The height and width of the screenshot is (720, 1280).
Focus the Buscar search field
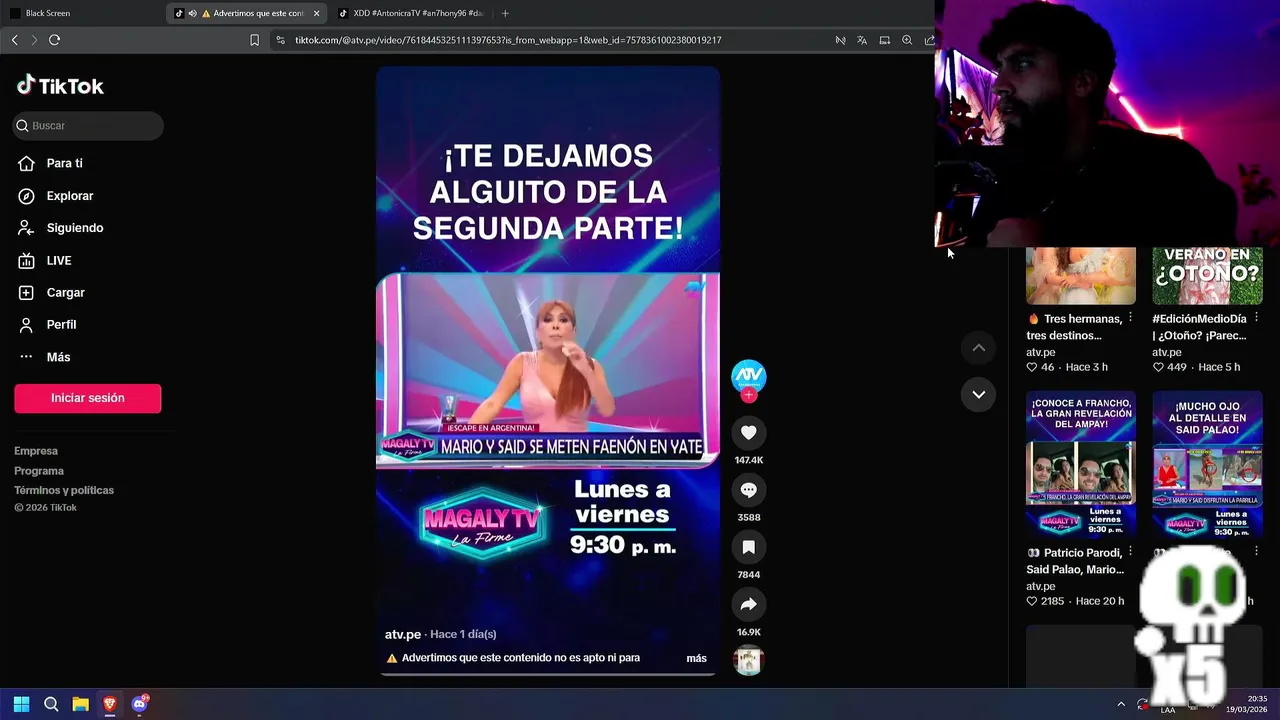pos(88,126)
